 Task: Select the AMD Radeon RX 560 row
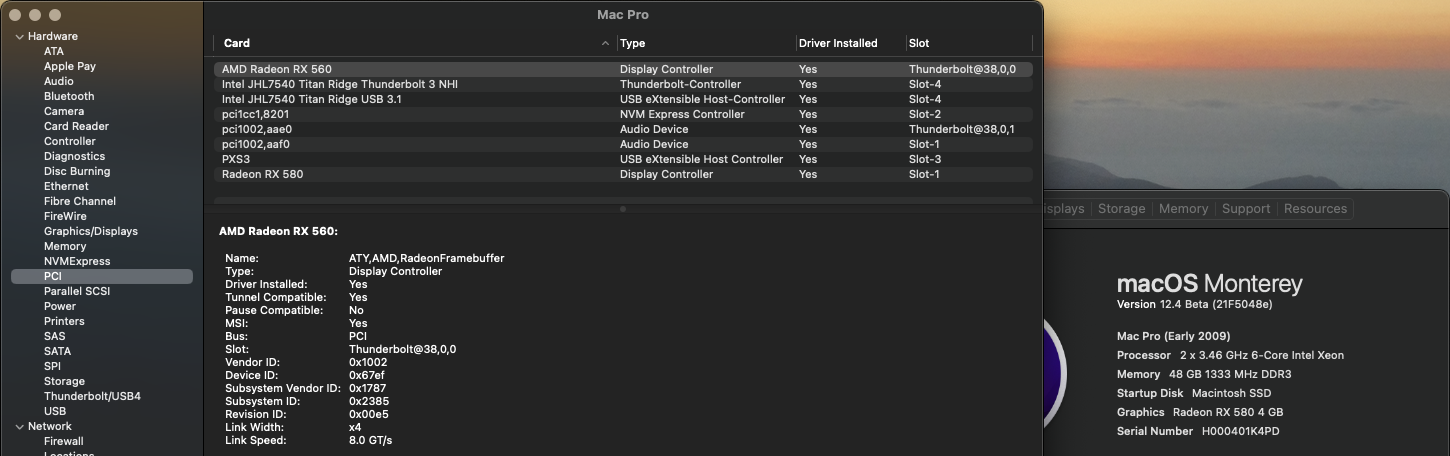tap(623, 69)
